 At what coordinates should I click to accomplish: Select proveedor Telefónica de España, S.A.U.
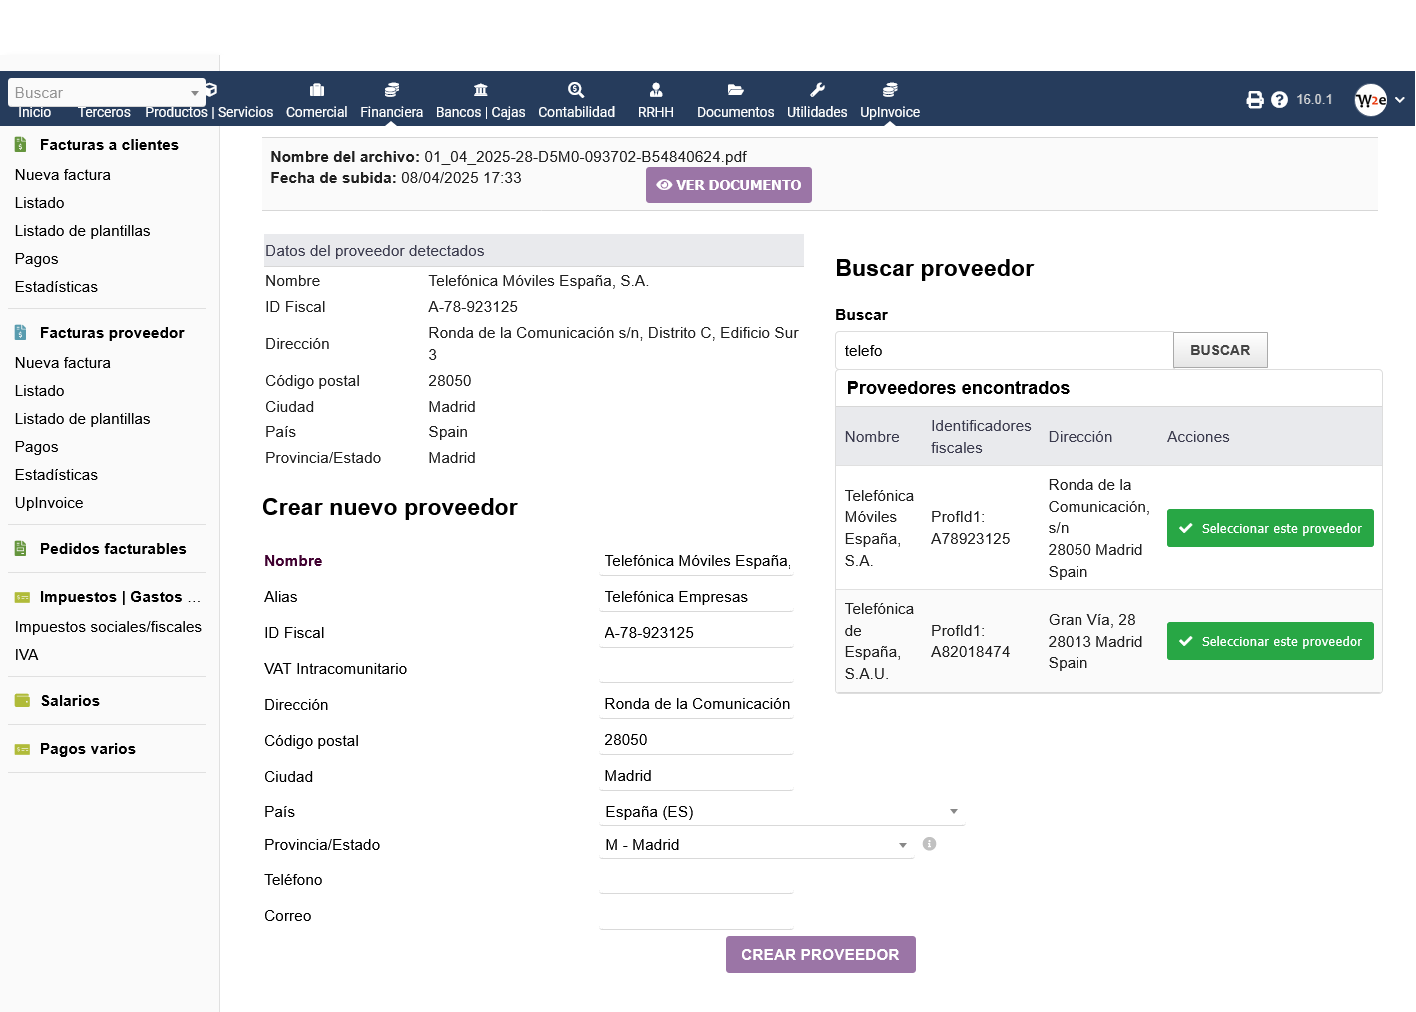(x=1270, y=641)
